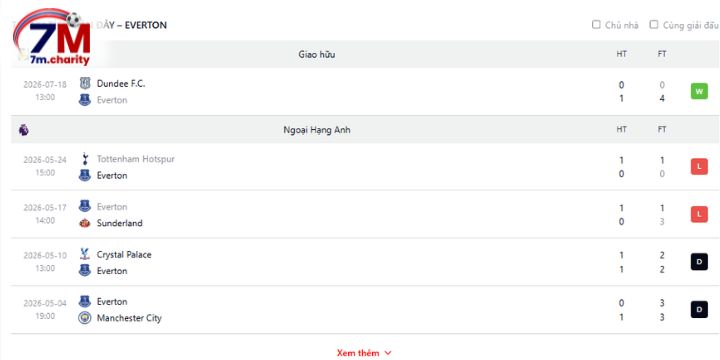
Task: Click the 2026-05-17 match date
Action: tap(45, 208)
